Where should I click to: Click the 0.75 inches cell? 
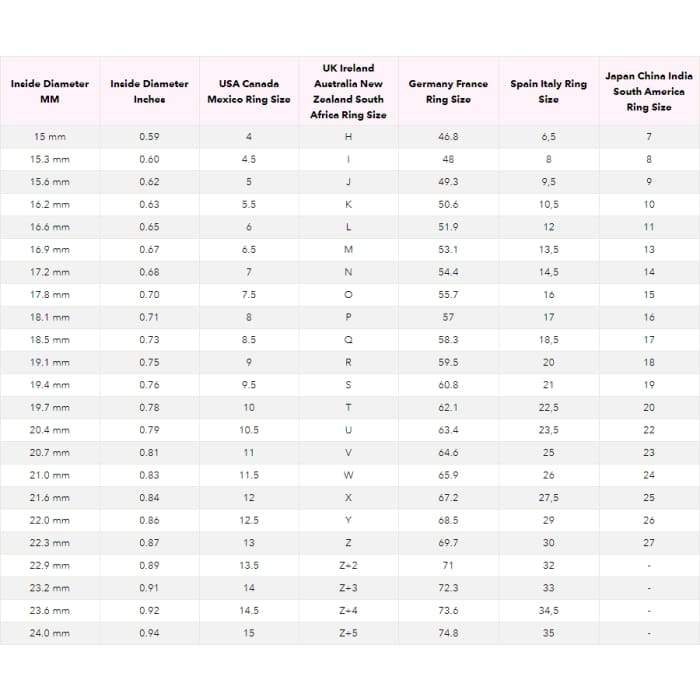click(149, 362)
